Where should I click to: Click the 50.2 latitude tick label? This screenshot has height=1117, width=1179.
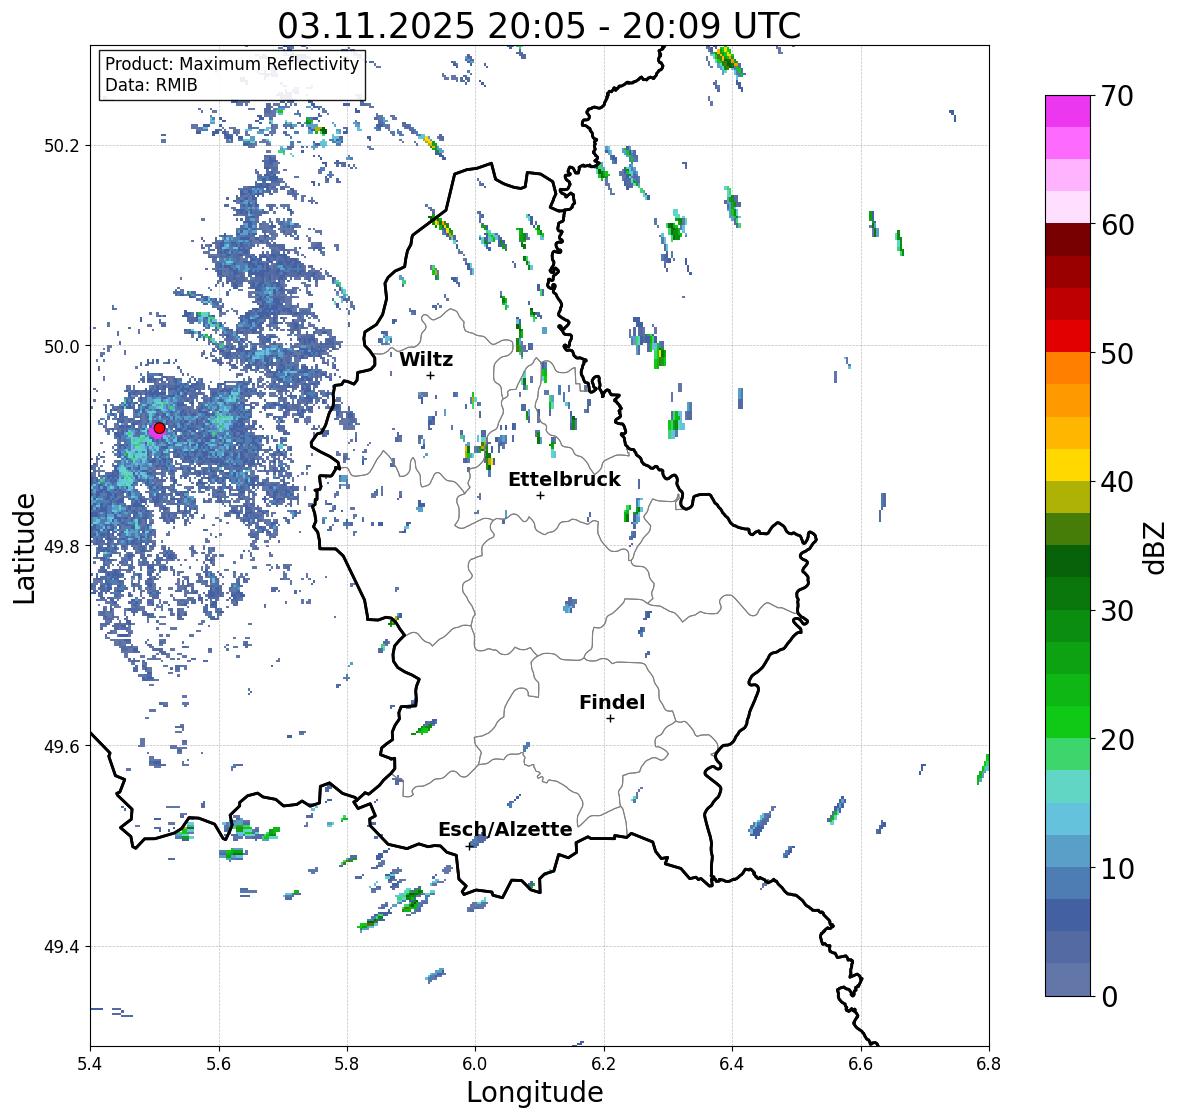click(x=62, y=146)
